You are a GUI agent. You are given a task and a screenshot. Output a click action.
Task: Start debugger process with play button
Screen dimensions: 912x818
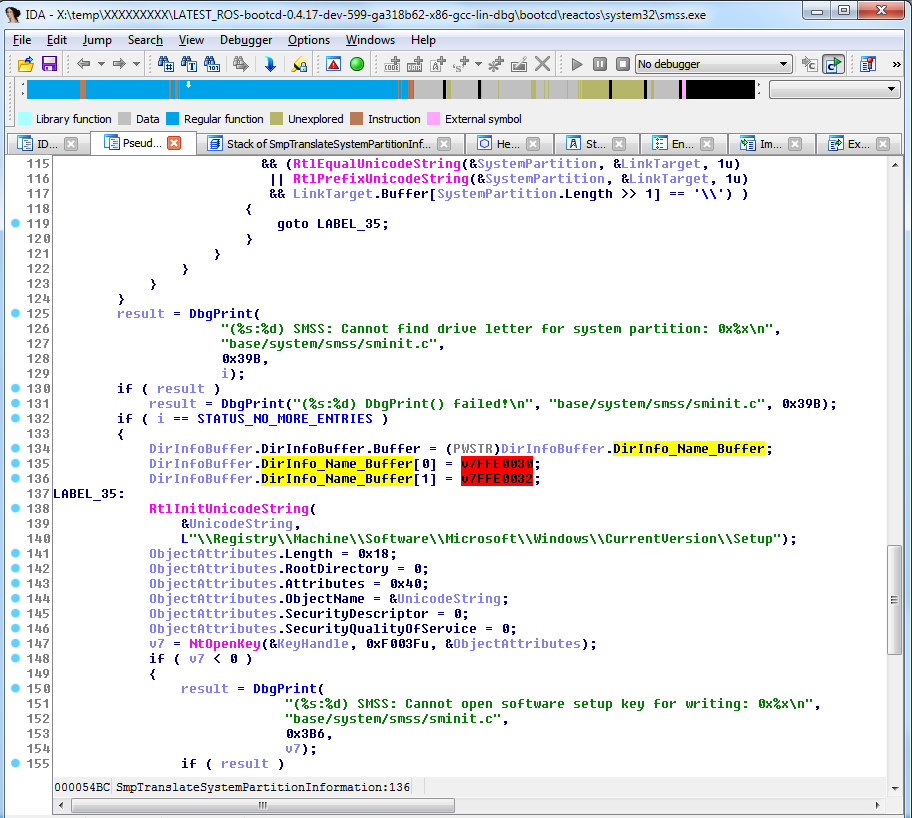click(577, 64)
